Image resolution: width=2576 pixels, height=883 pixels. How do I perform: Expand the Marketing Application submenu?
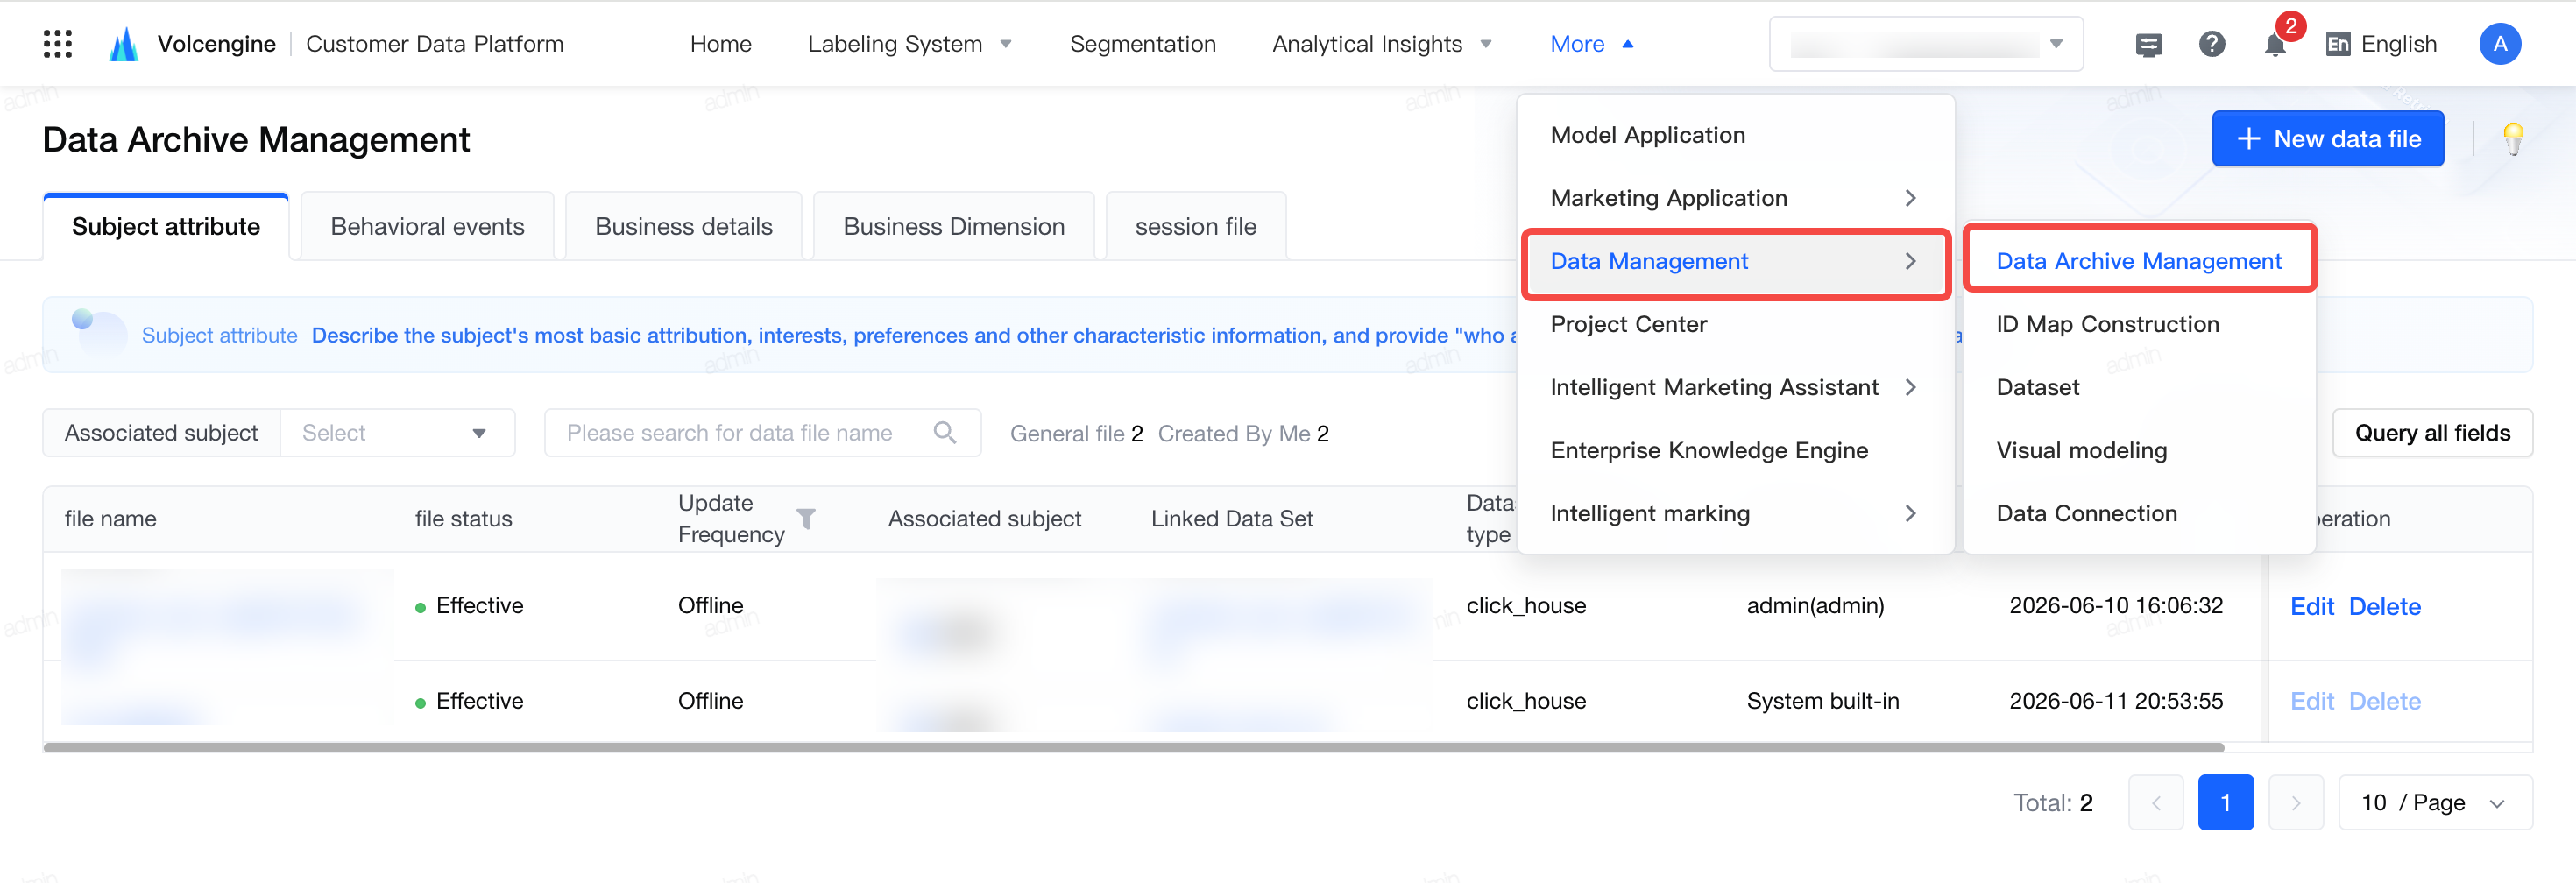[x=1735, y=198]
